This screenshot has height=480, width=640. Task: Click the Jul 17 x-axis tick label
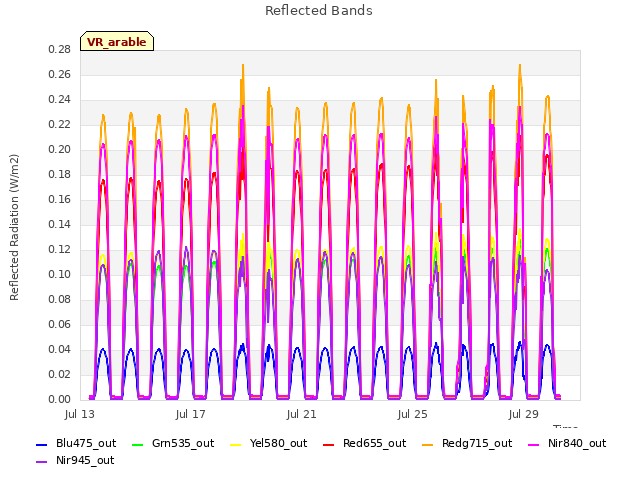(x=191, y=414)
